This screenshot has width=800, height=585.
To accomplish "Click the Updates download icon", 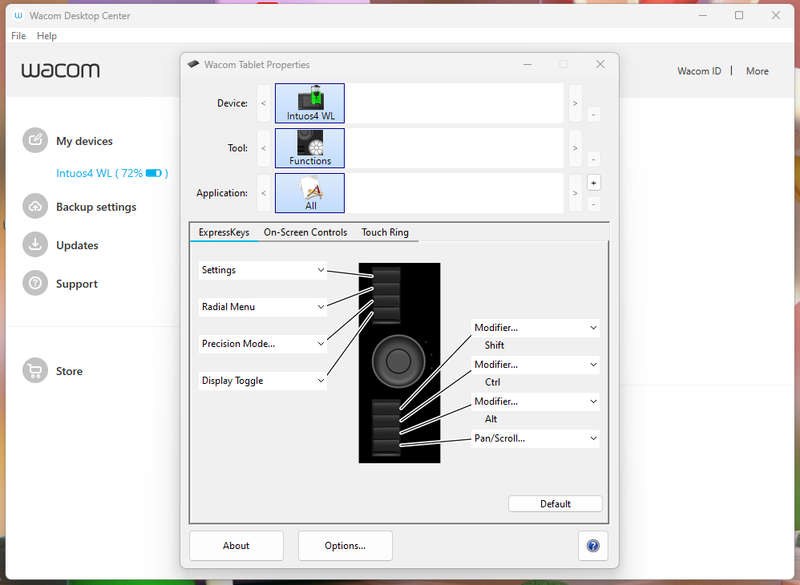I will pyautogui.click(x=35, y=245).
